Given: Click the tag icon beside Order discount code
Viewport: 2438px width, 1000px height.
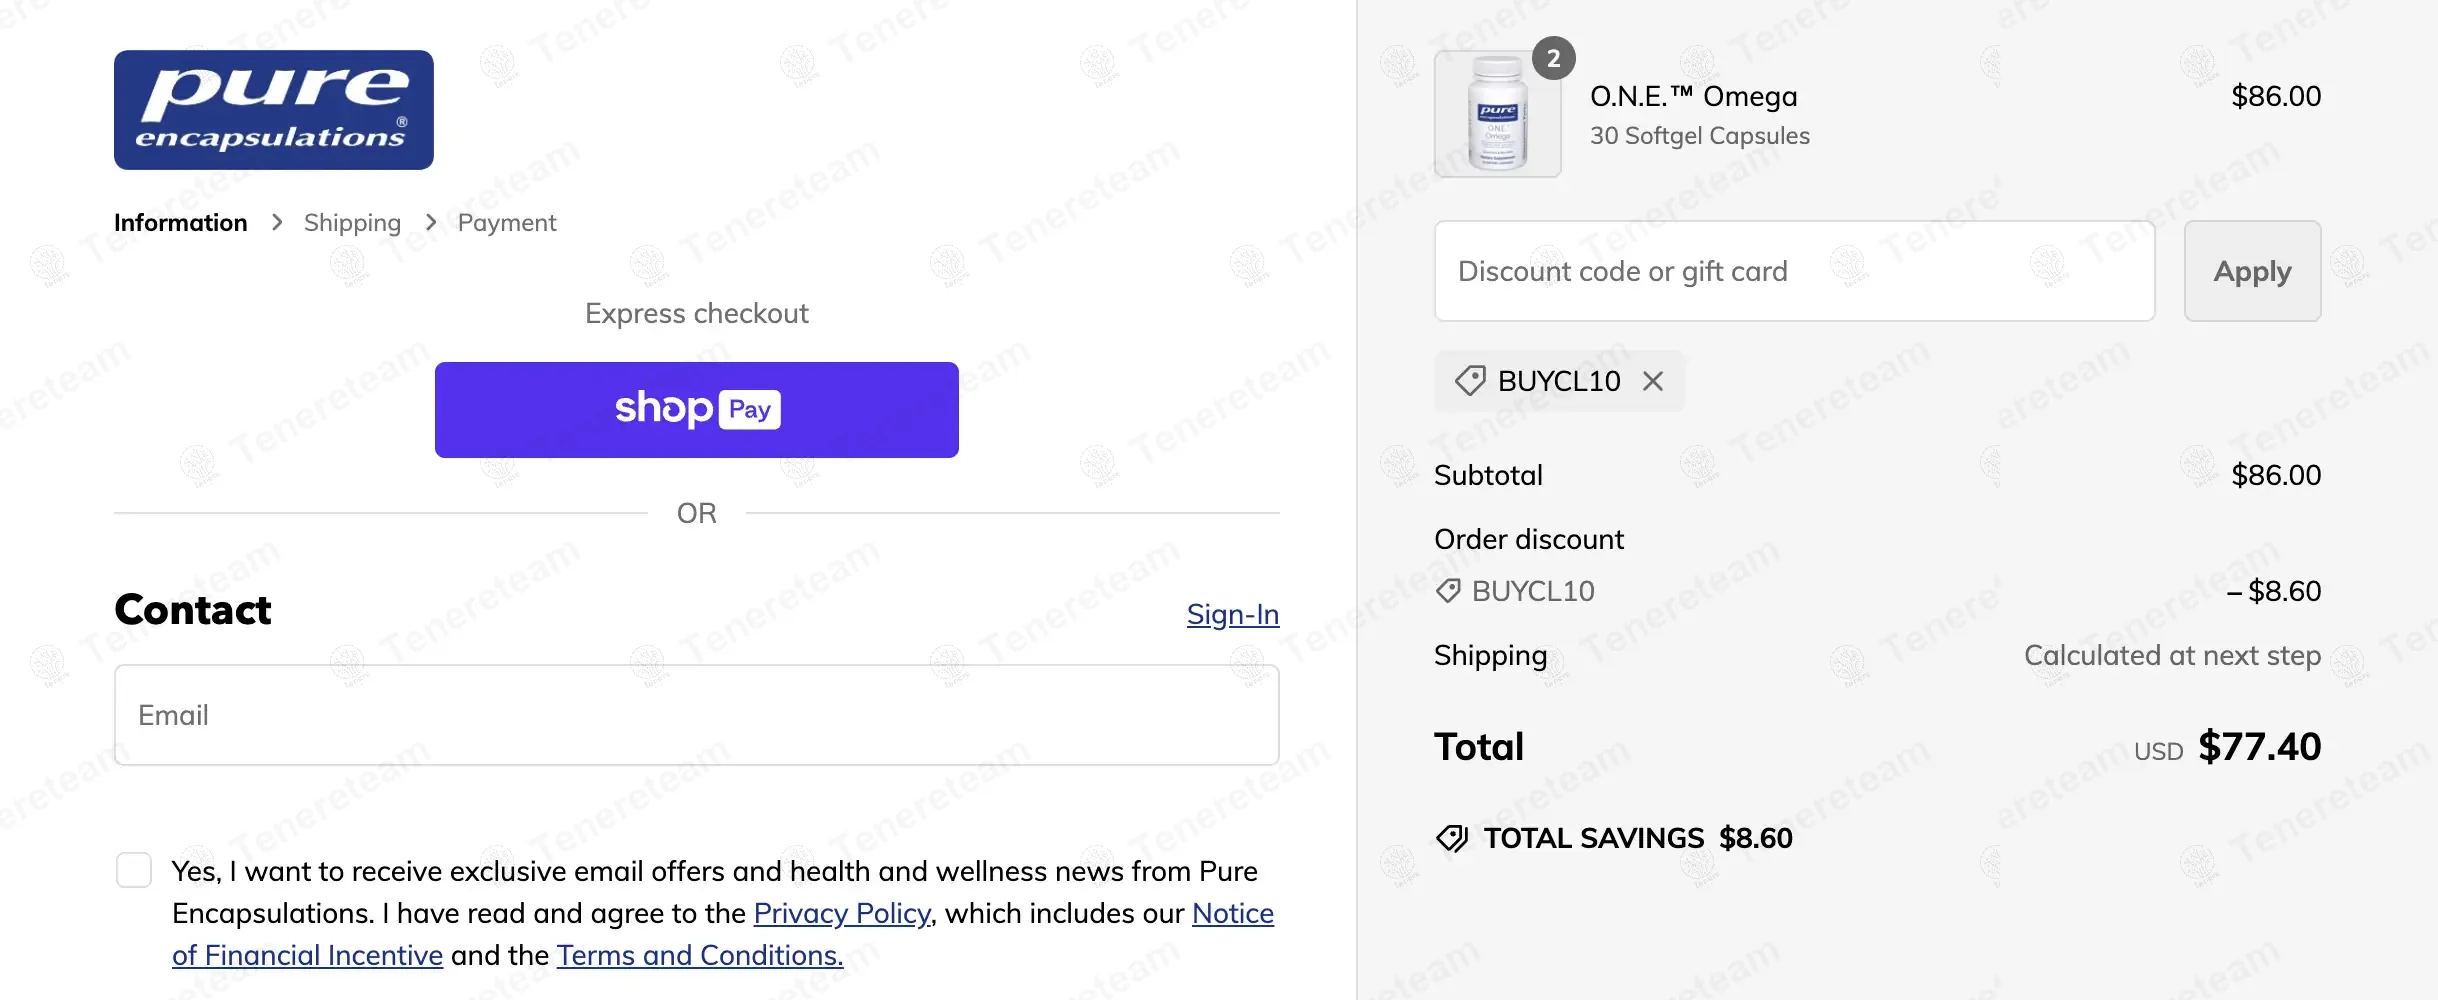Looking at the screenshot, I should pos(1448,591).
